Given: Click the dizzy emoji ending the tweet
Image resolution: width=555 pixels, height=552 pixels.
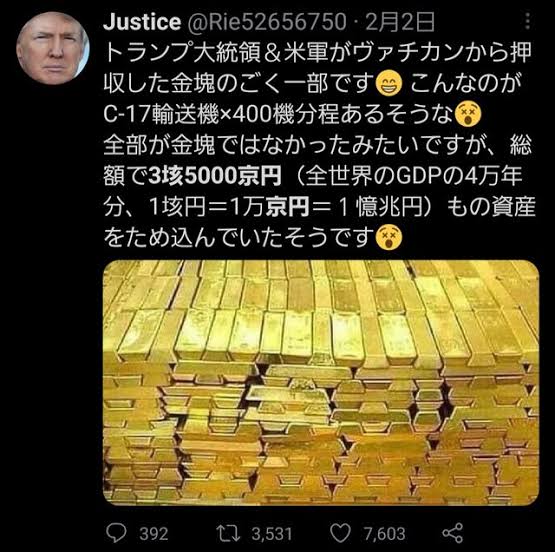Looking at the screenshot, I should pos(390,238).
